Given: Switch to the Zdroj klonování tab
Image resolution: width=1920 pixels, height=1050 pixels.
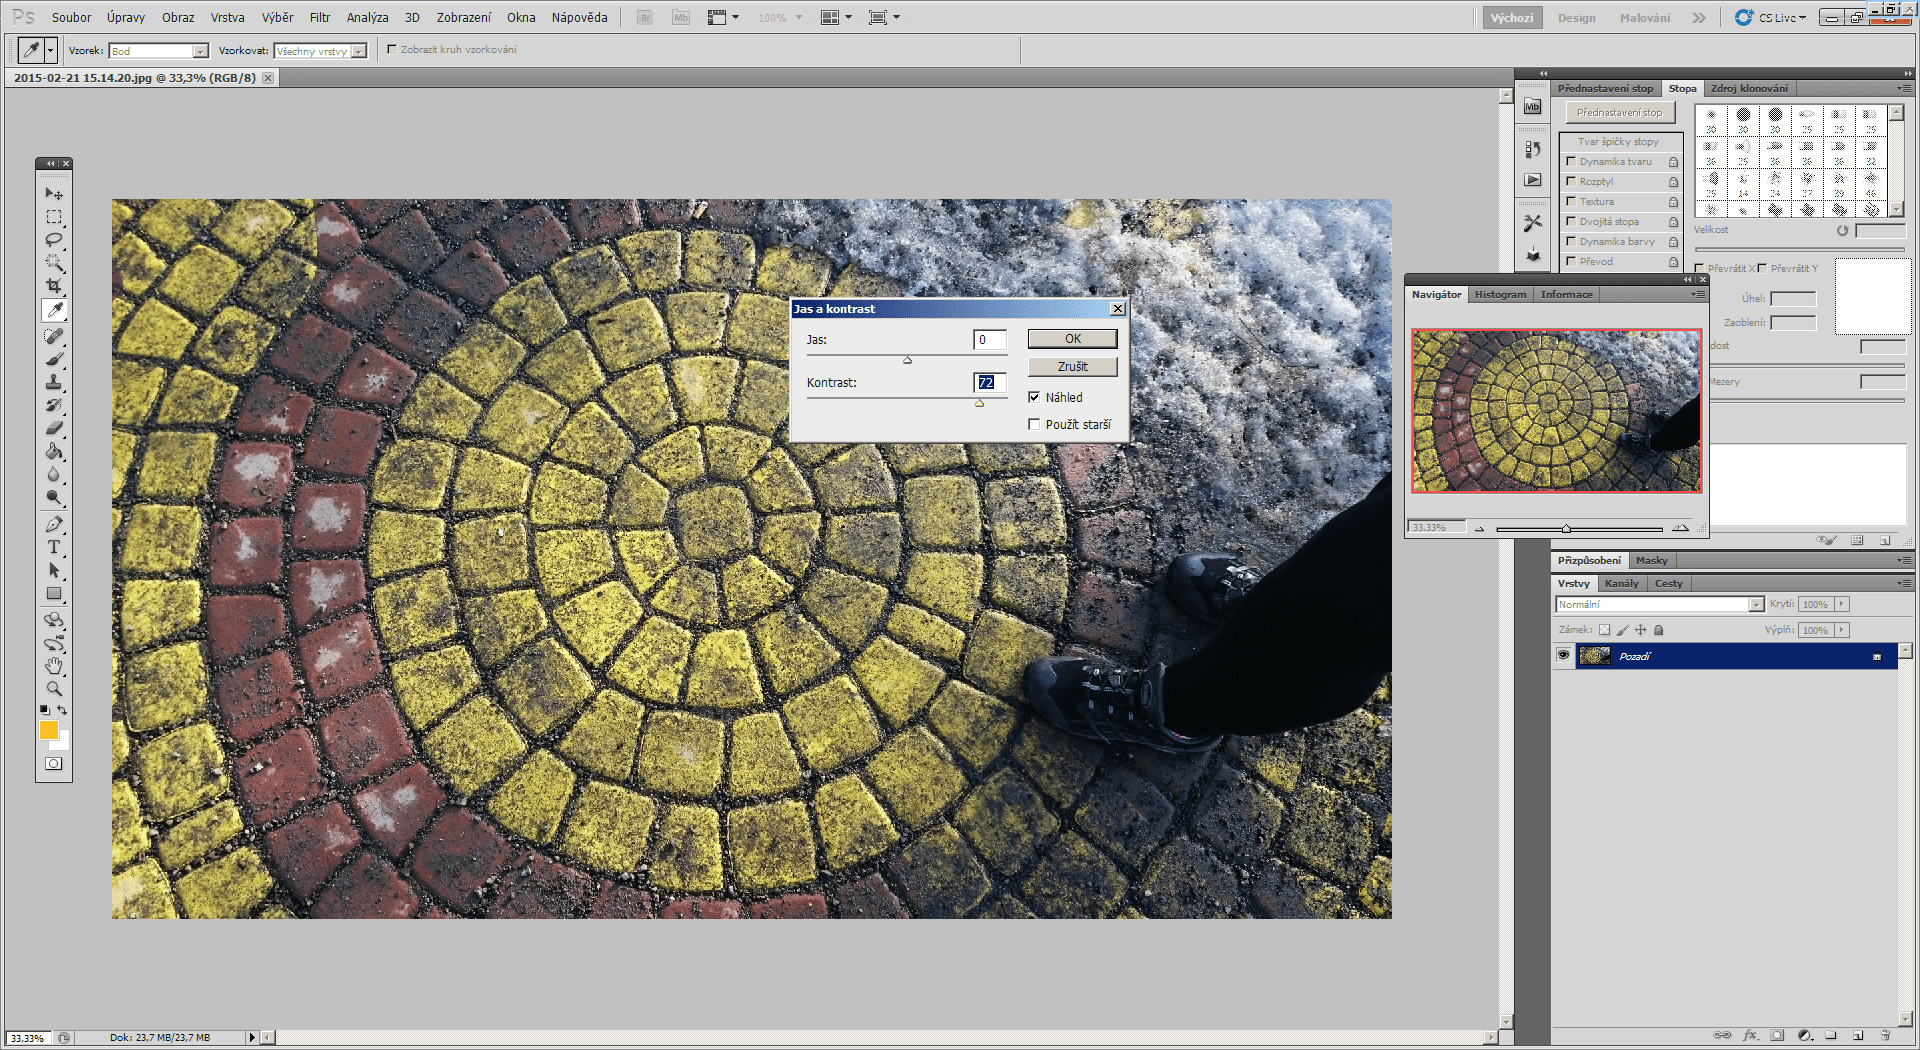Looking at the screenshot, I should [1749, 88].
